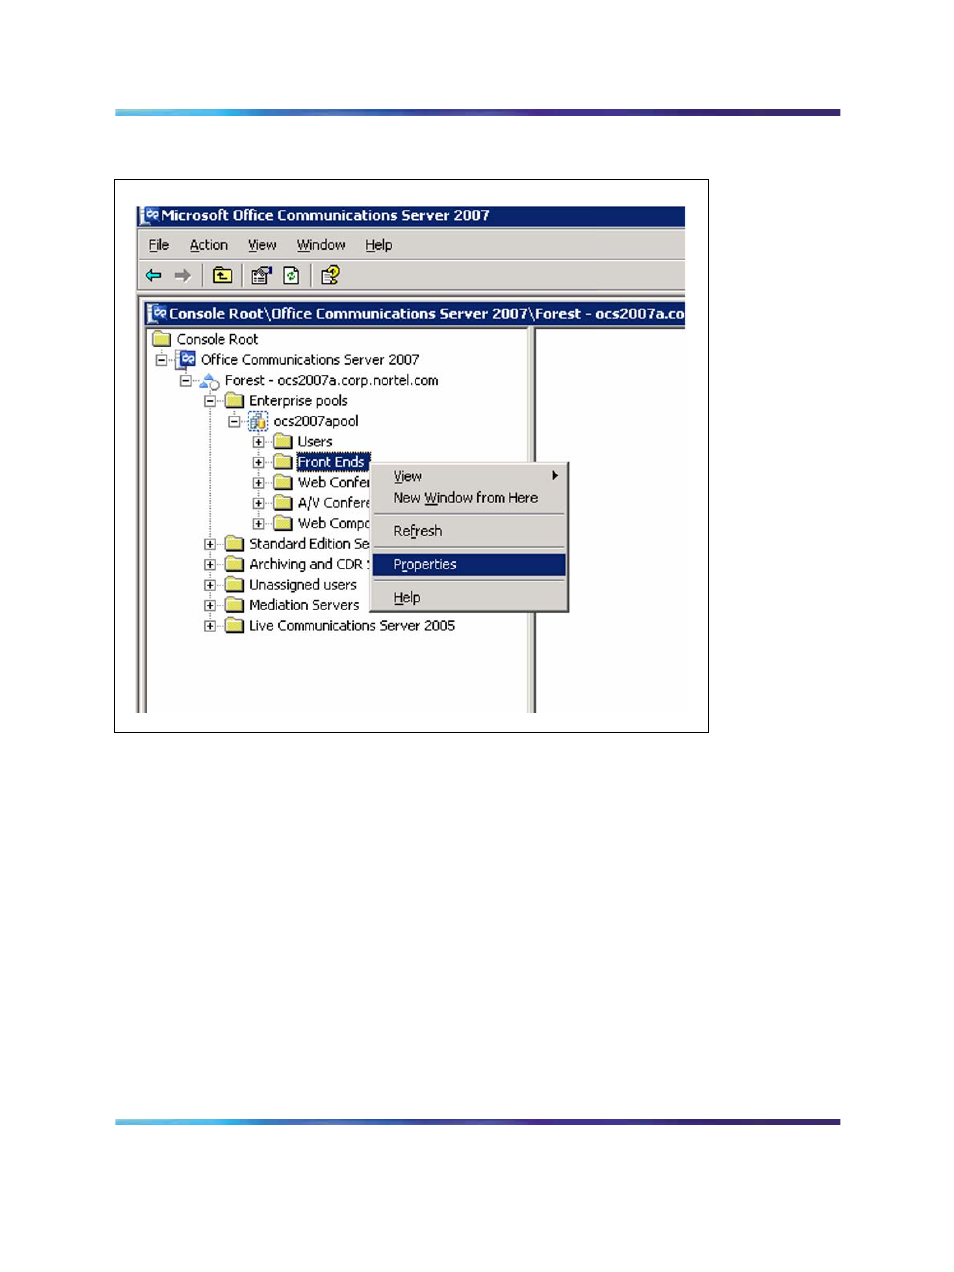Viewport: 954px width, 1272px height.
Task: Click the Console Root folder icon
Action: tap(162, 339)
